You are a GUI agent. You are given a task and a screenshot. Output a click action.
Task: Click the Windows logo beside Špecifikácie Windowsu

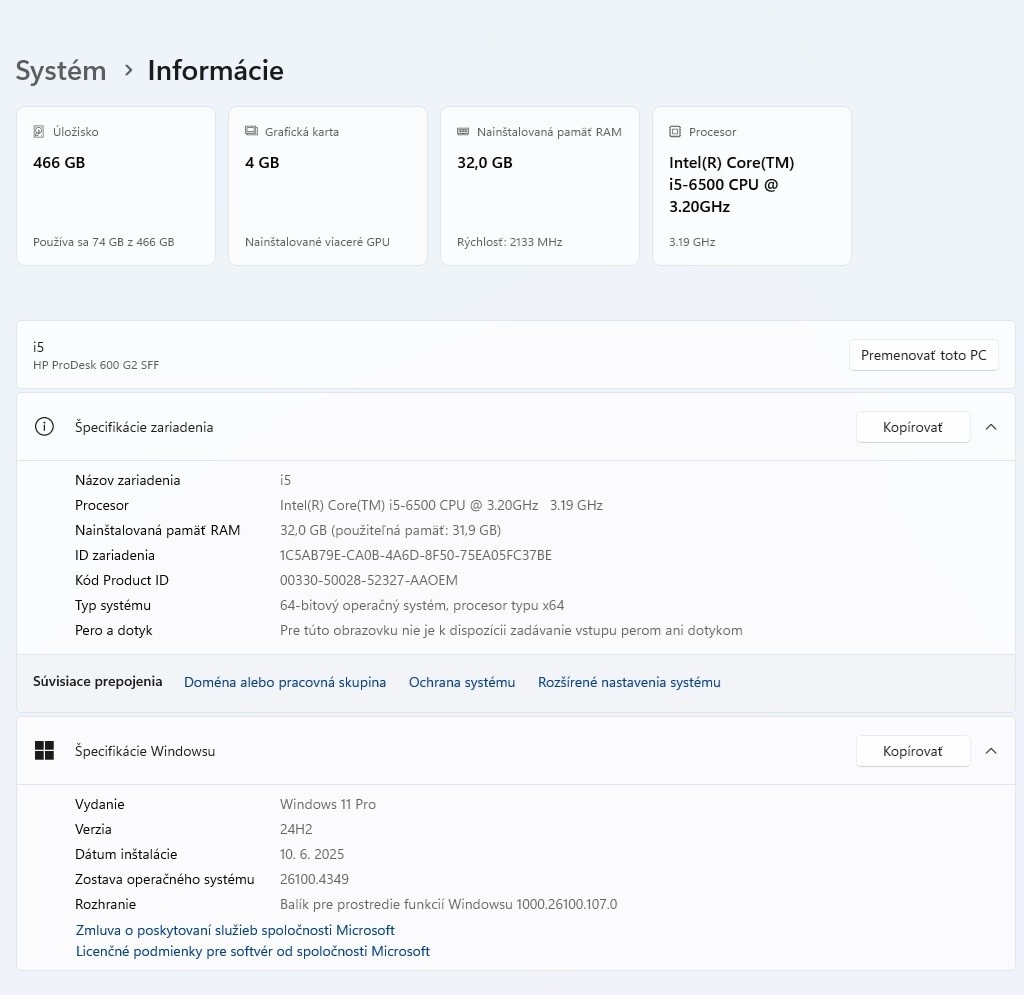pos(44,751)
